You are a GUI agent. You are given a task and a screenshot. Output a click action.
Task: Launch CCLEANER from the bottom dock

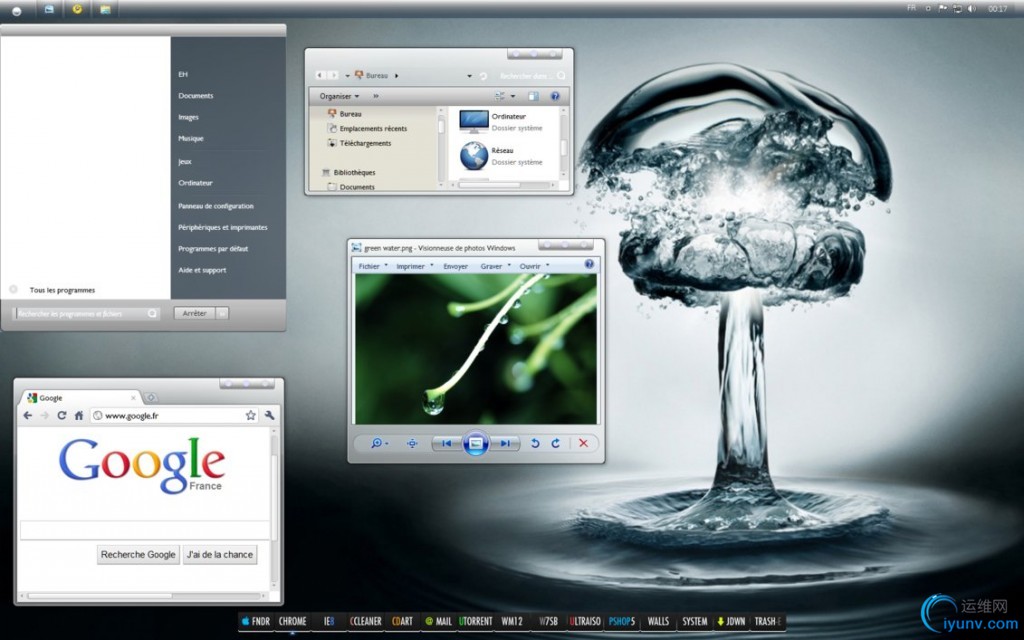(x=366, y=621)
